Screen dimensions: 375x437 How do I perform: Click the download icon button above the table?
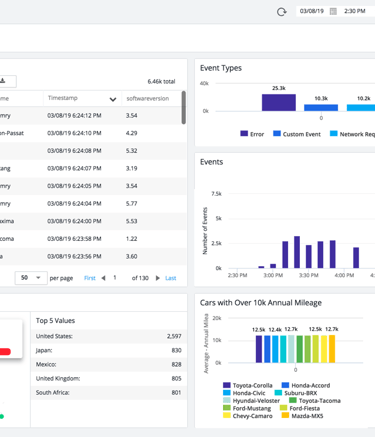click(3, 81)
